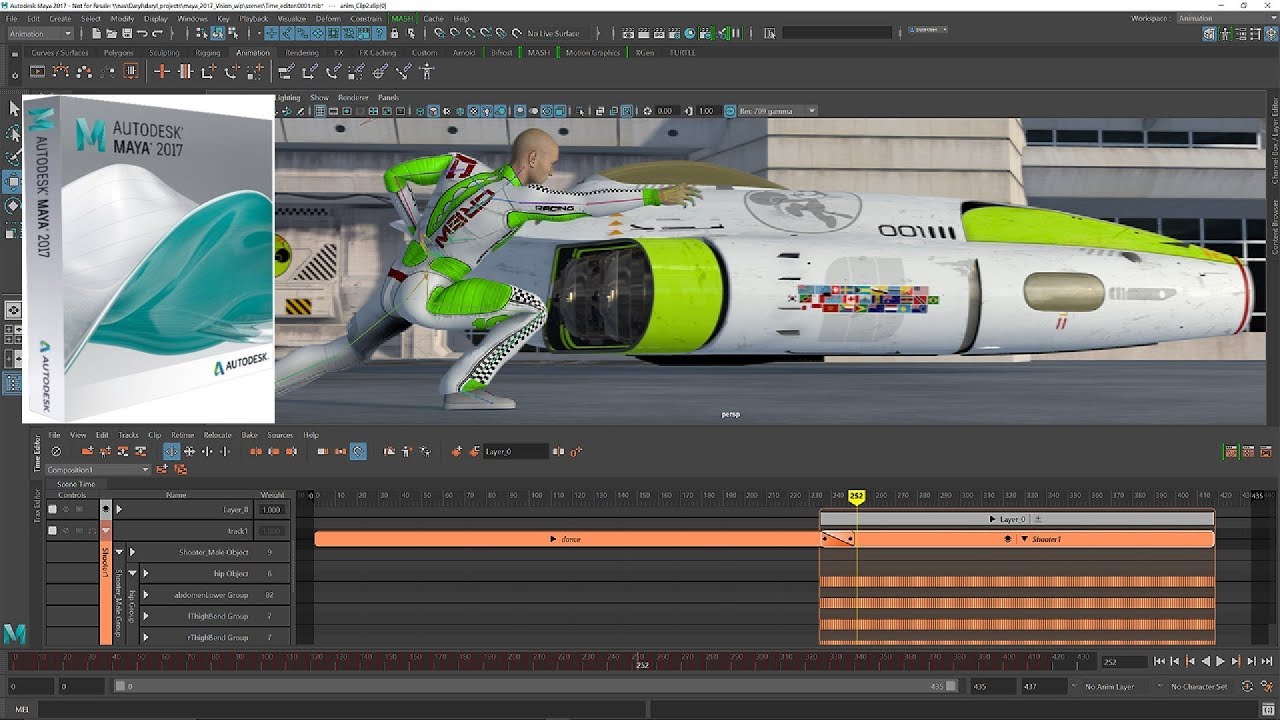This screenshot has height=720, width=1280.
Task: Click the Redo arrow icon
Action: (158, 33)
